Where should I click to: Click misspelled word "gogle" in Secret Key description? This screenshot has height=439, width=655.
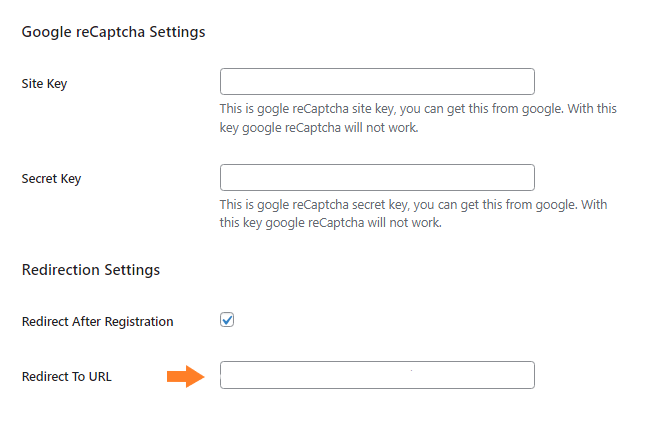coord(265,205)
